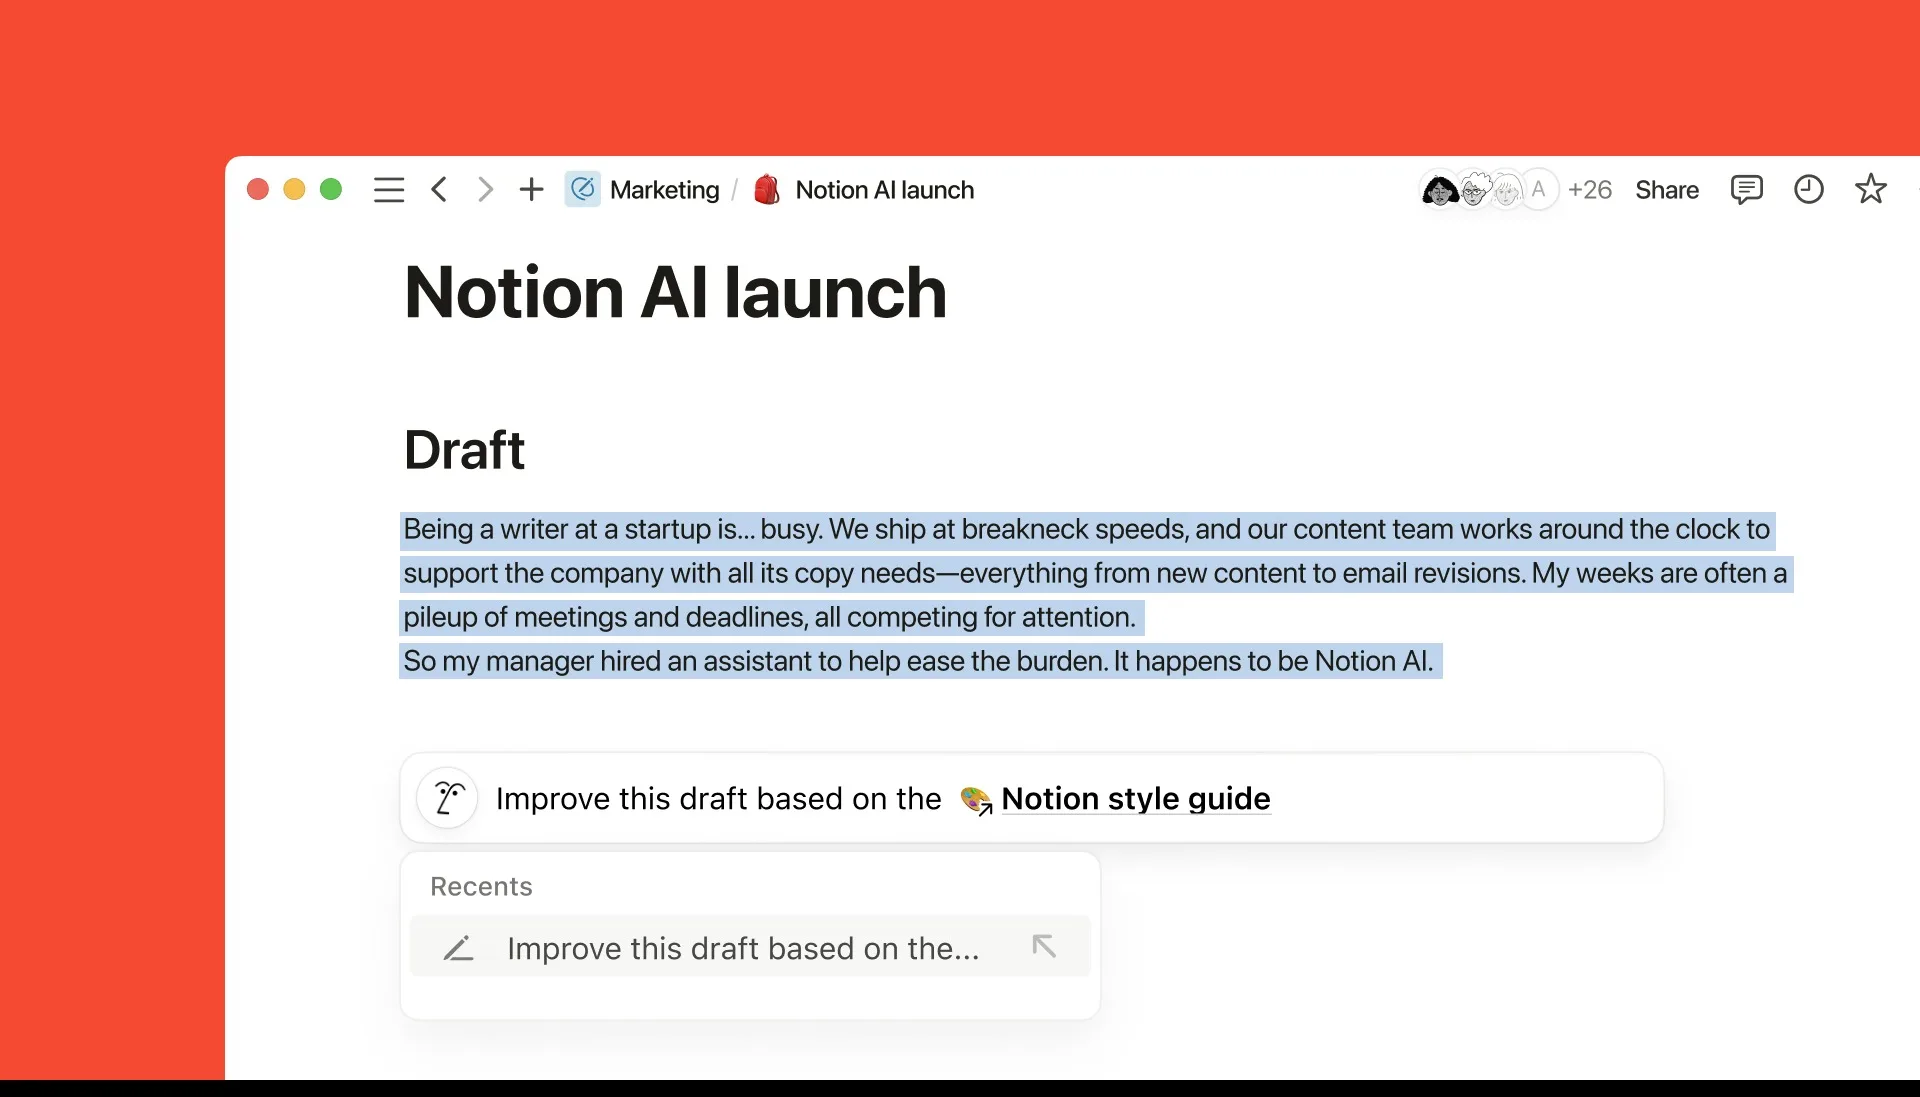Click the recent draft improvement entry
The image size is (1920, 1097).
coord(750,948)
